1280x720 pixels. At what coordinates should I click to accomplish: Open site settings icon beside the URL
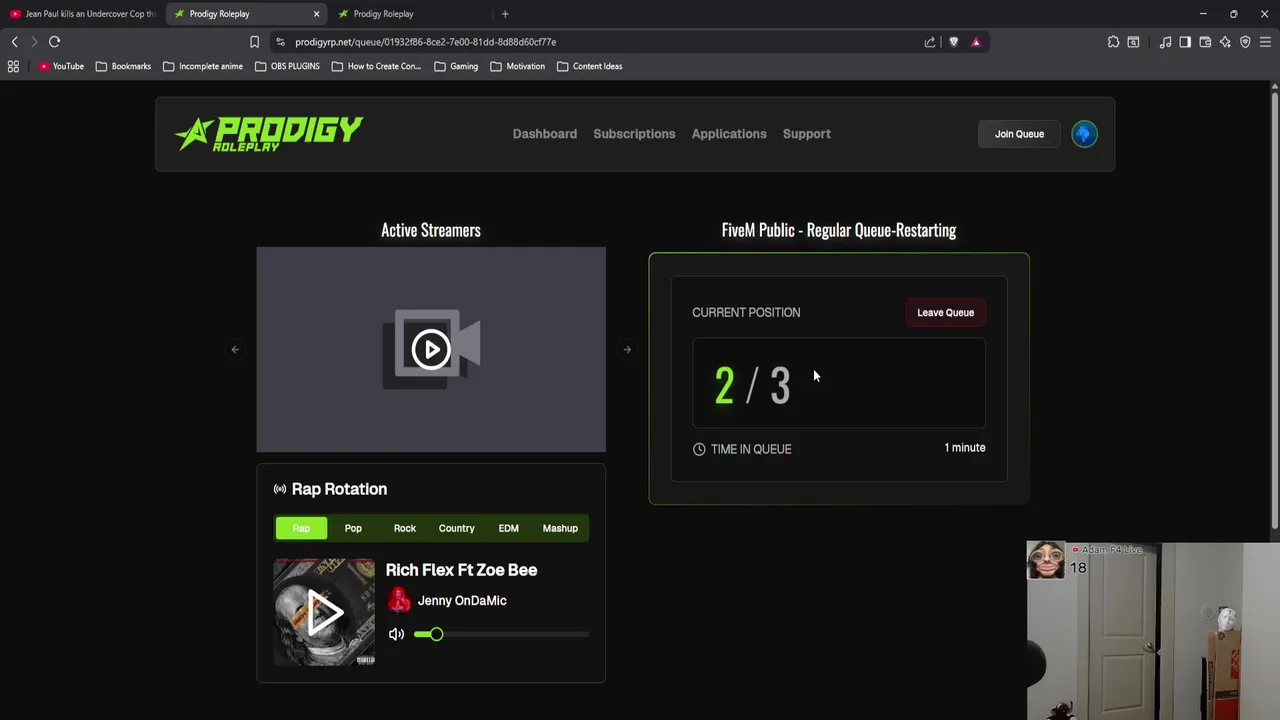[x=280, y=42]
